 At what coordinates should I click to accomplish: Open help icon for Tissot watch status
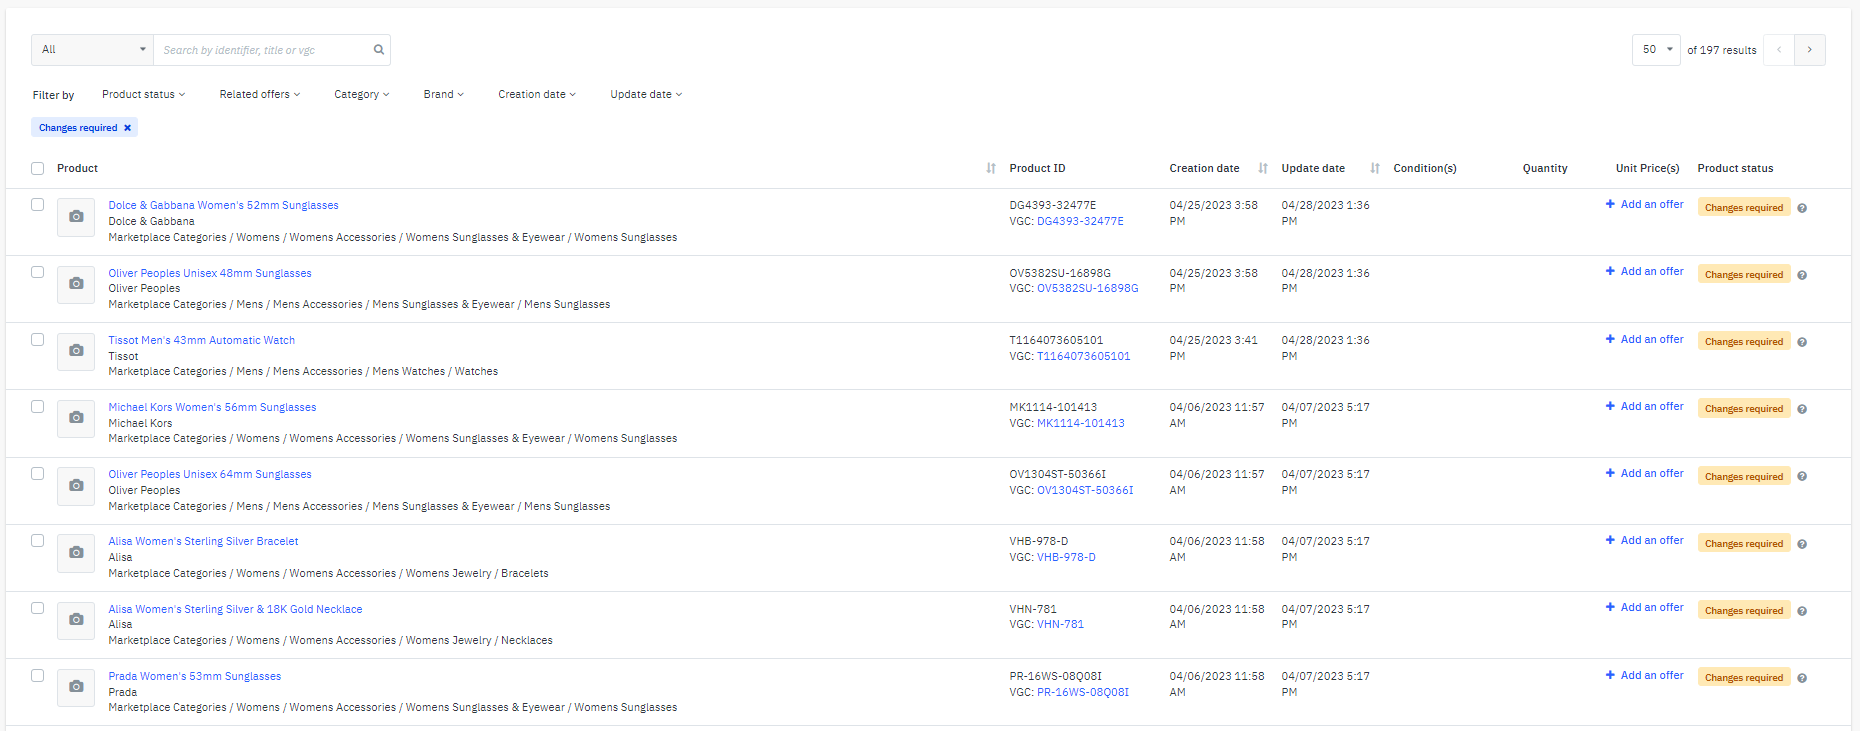1802,342
